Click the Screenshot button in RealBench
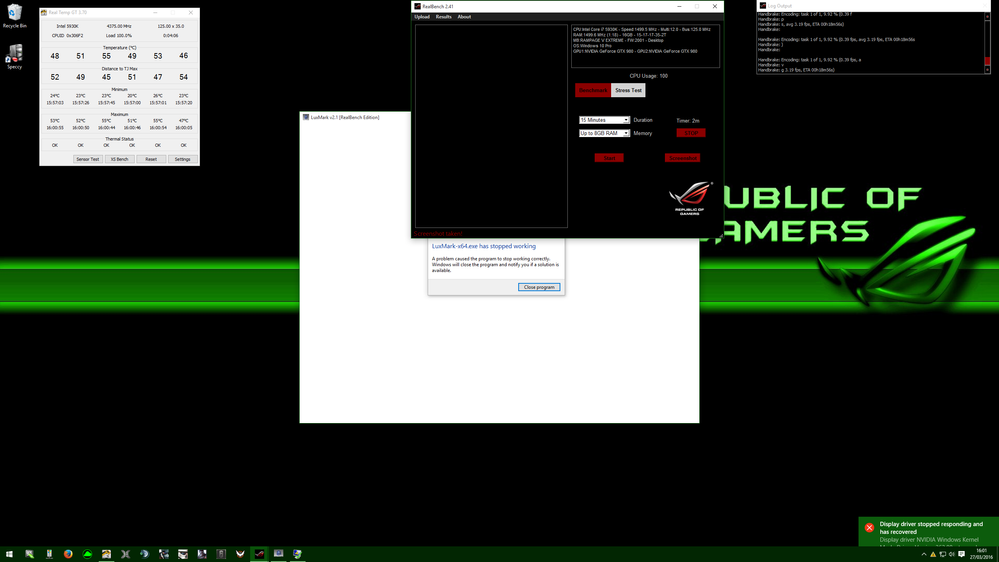The width and height of the screenshot is (999, 562). tap(682, 157)
